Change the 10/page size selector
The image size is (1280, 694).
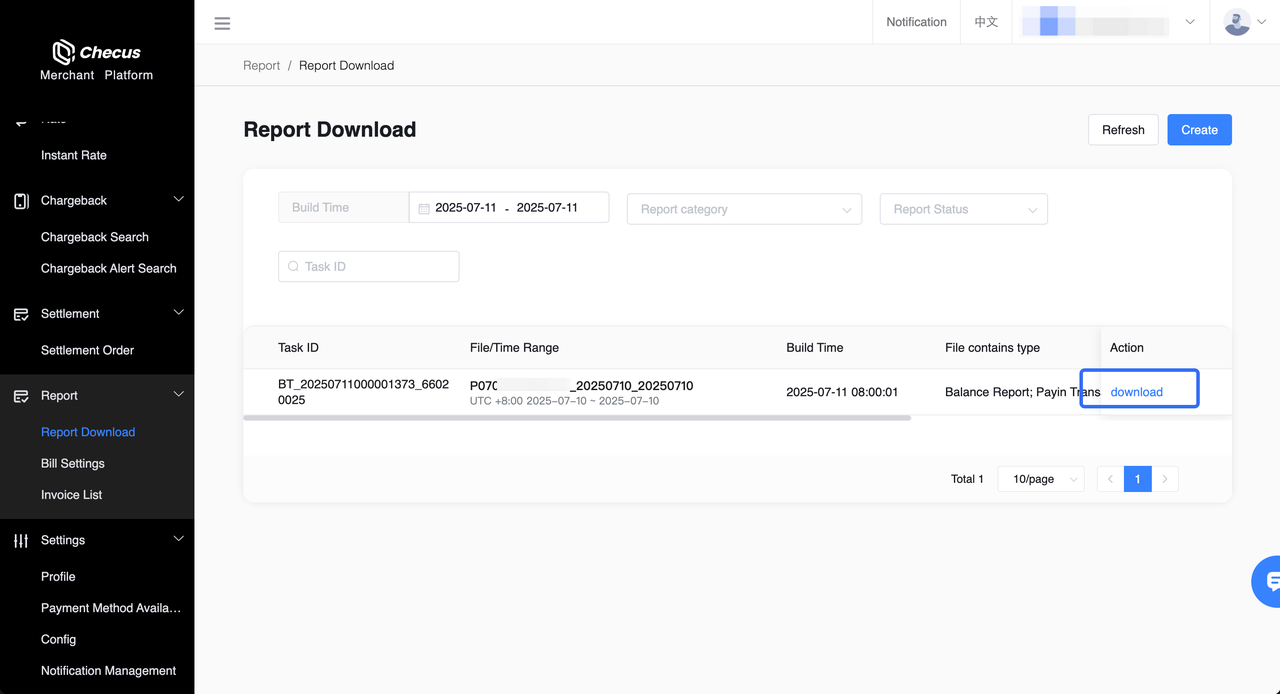pos(1041,479)
